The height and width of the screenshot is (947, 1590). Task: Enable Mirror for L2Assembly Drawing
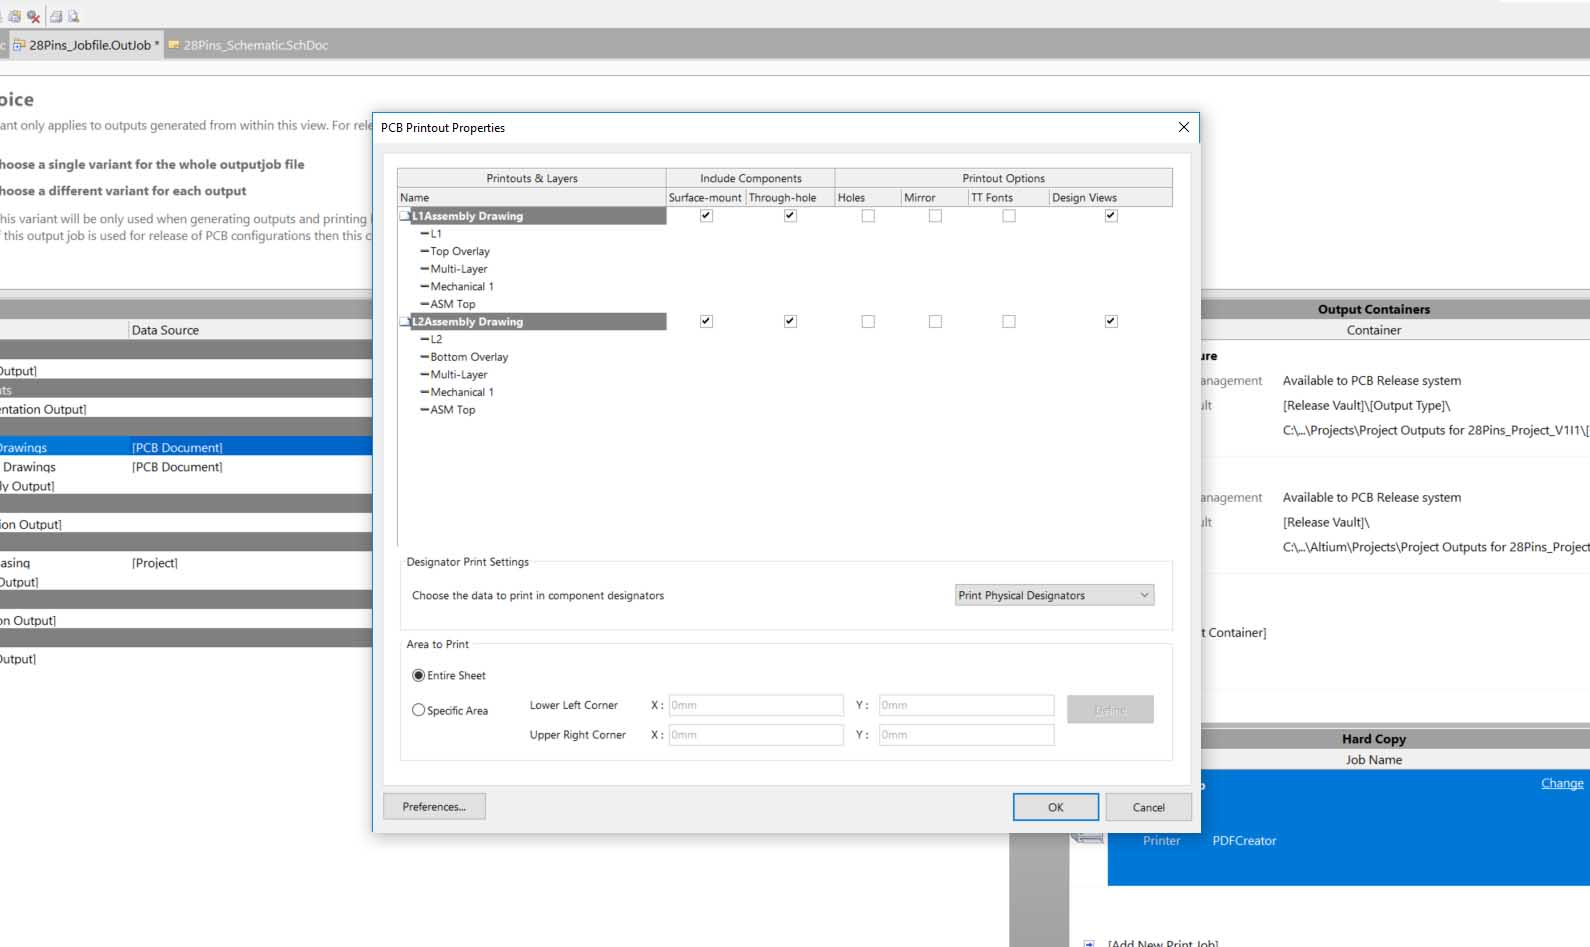click(935, 322)
